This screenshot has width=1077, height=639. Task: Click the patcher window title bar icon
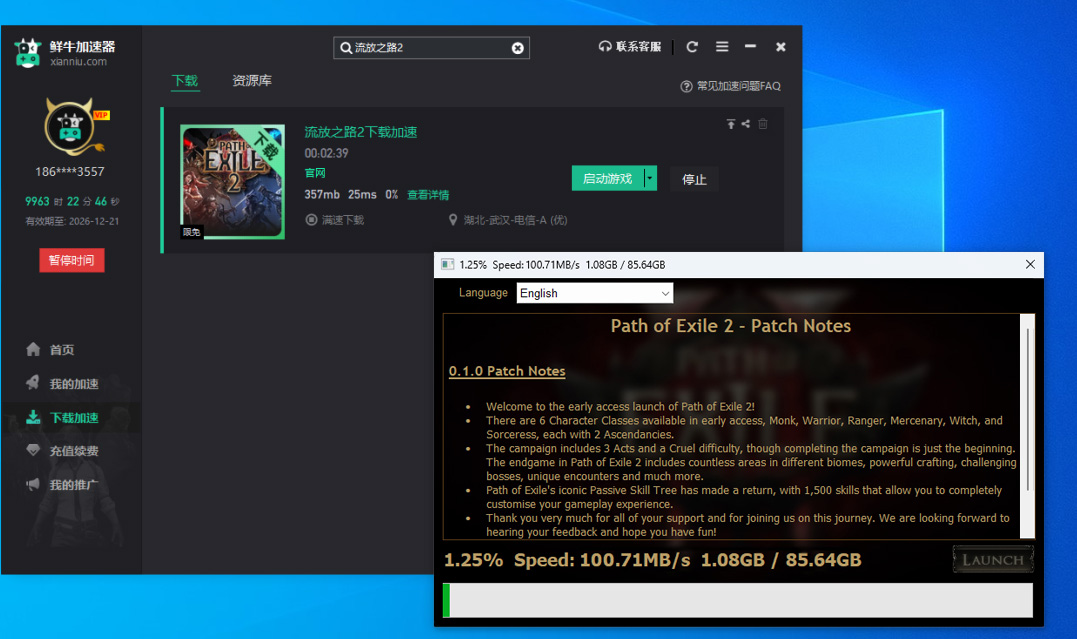pyautogui.click(x=447, y=265)
